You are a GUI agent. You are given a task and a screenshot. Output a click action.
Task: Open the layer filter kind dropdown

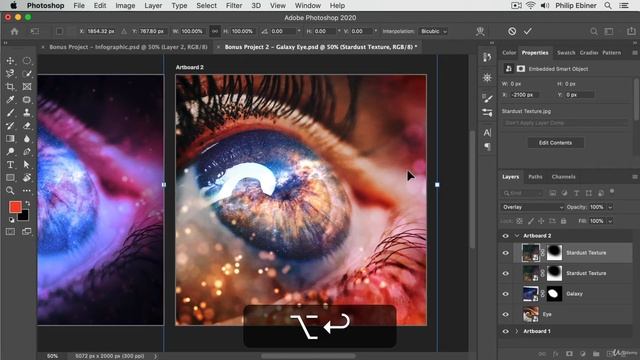click(x=522, y=193)
